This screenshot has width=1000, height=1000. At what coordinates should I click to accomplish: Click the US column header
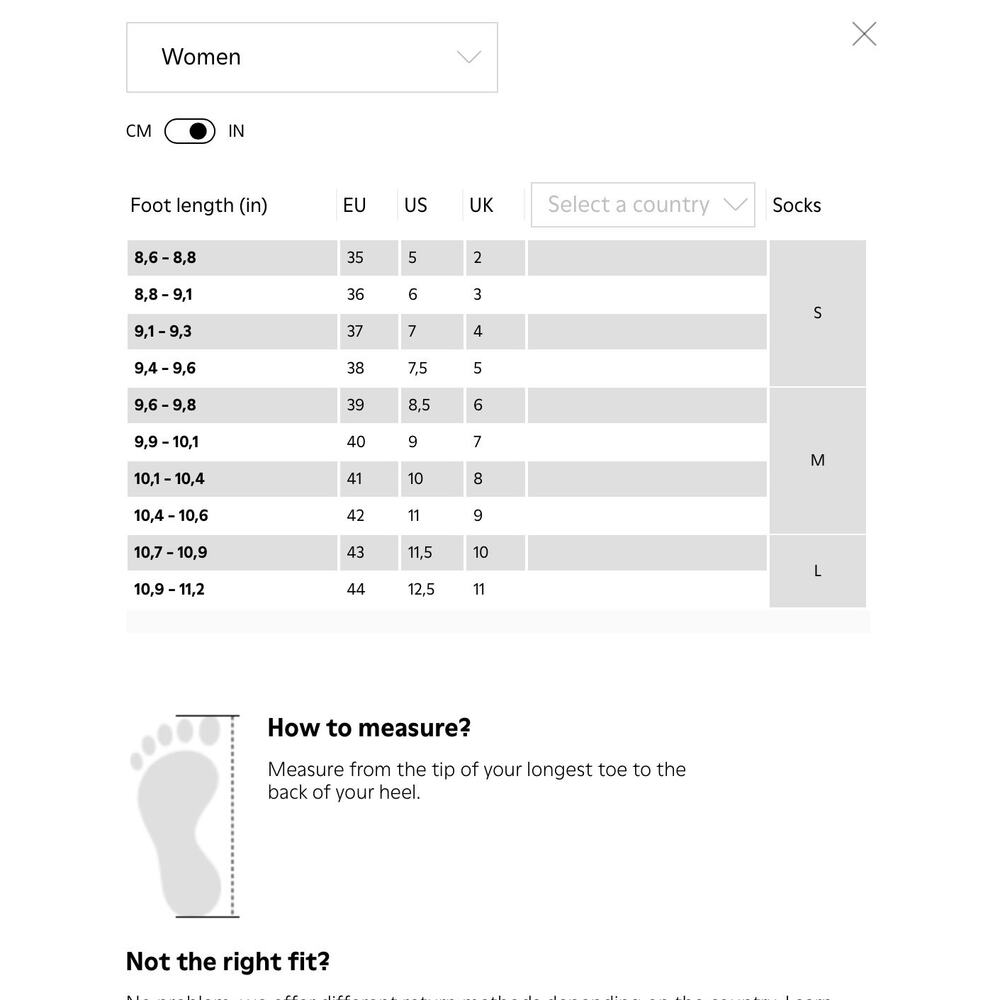coord(416,205)
